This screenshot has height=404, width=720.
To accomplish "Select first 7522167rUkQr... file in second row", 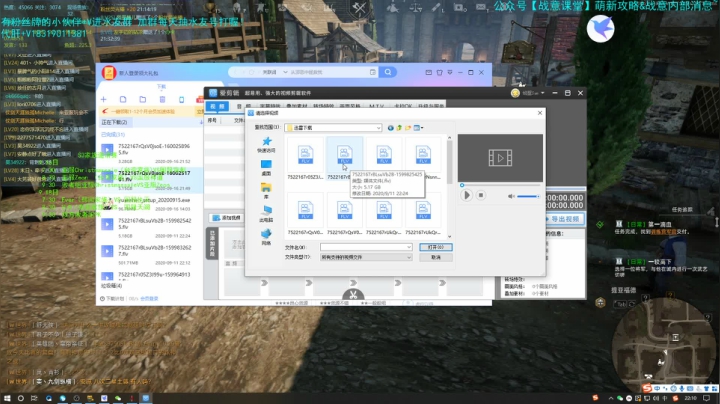I will [384, 216].
